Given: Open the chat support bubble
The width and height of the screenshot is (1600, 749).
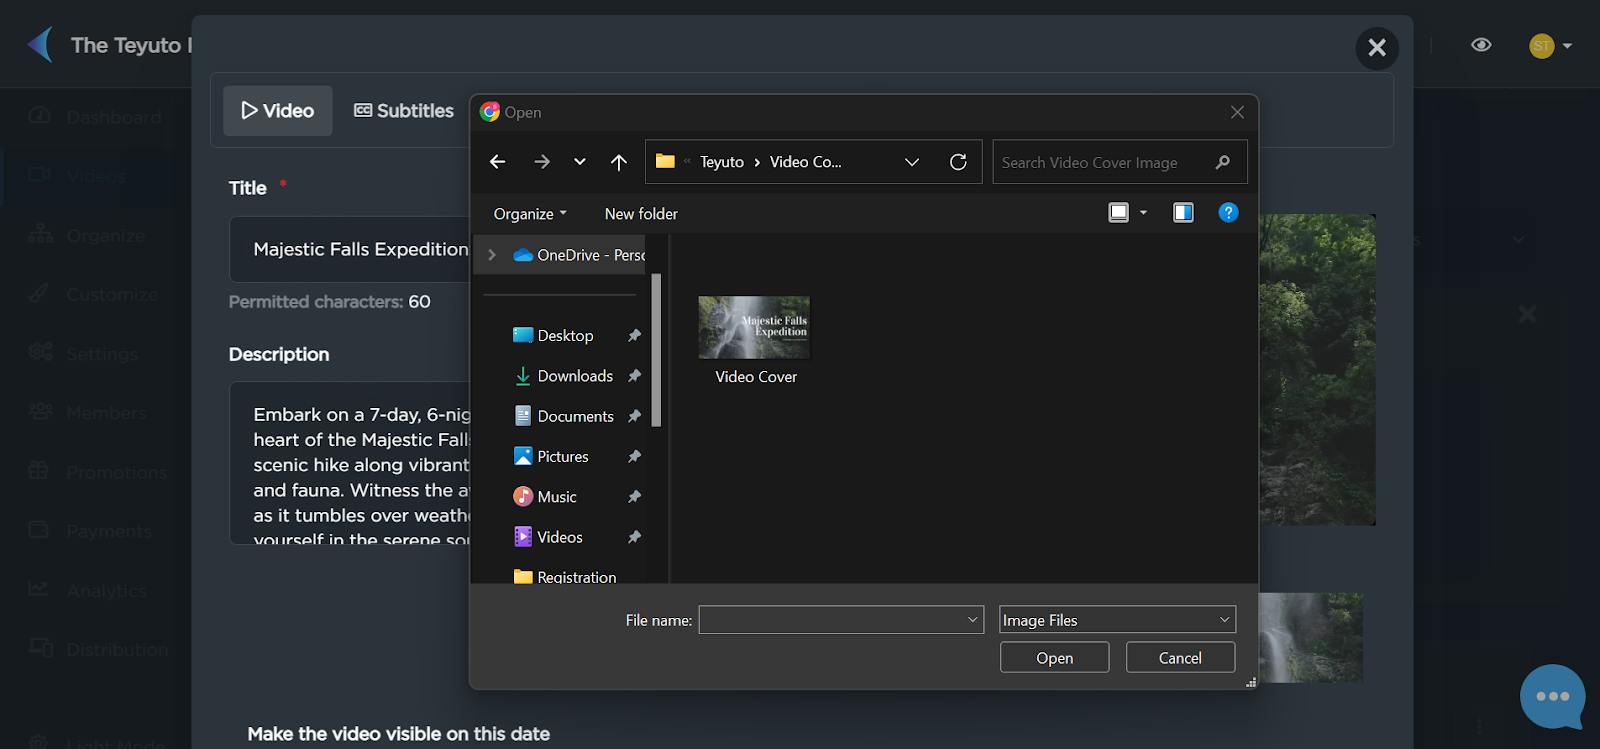Looking at the screenshot, I should point(1552,696).
